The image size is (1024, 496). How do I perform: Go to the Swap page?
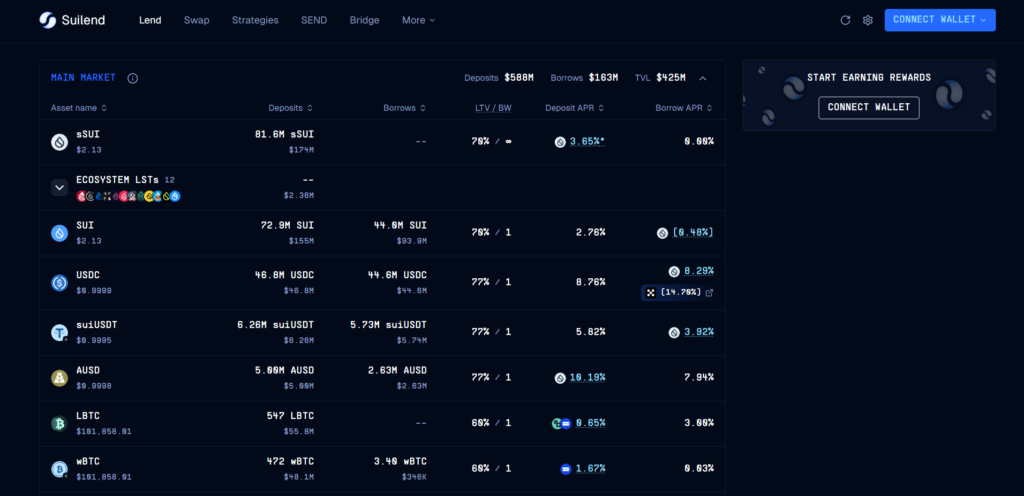(x=197, y=20)
